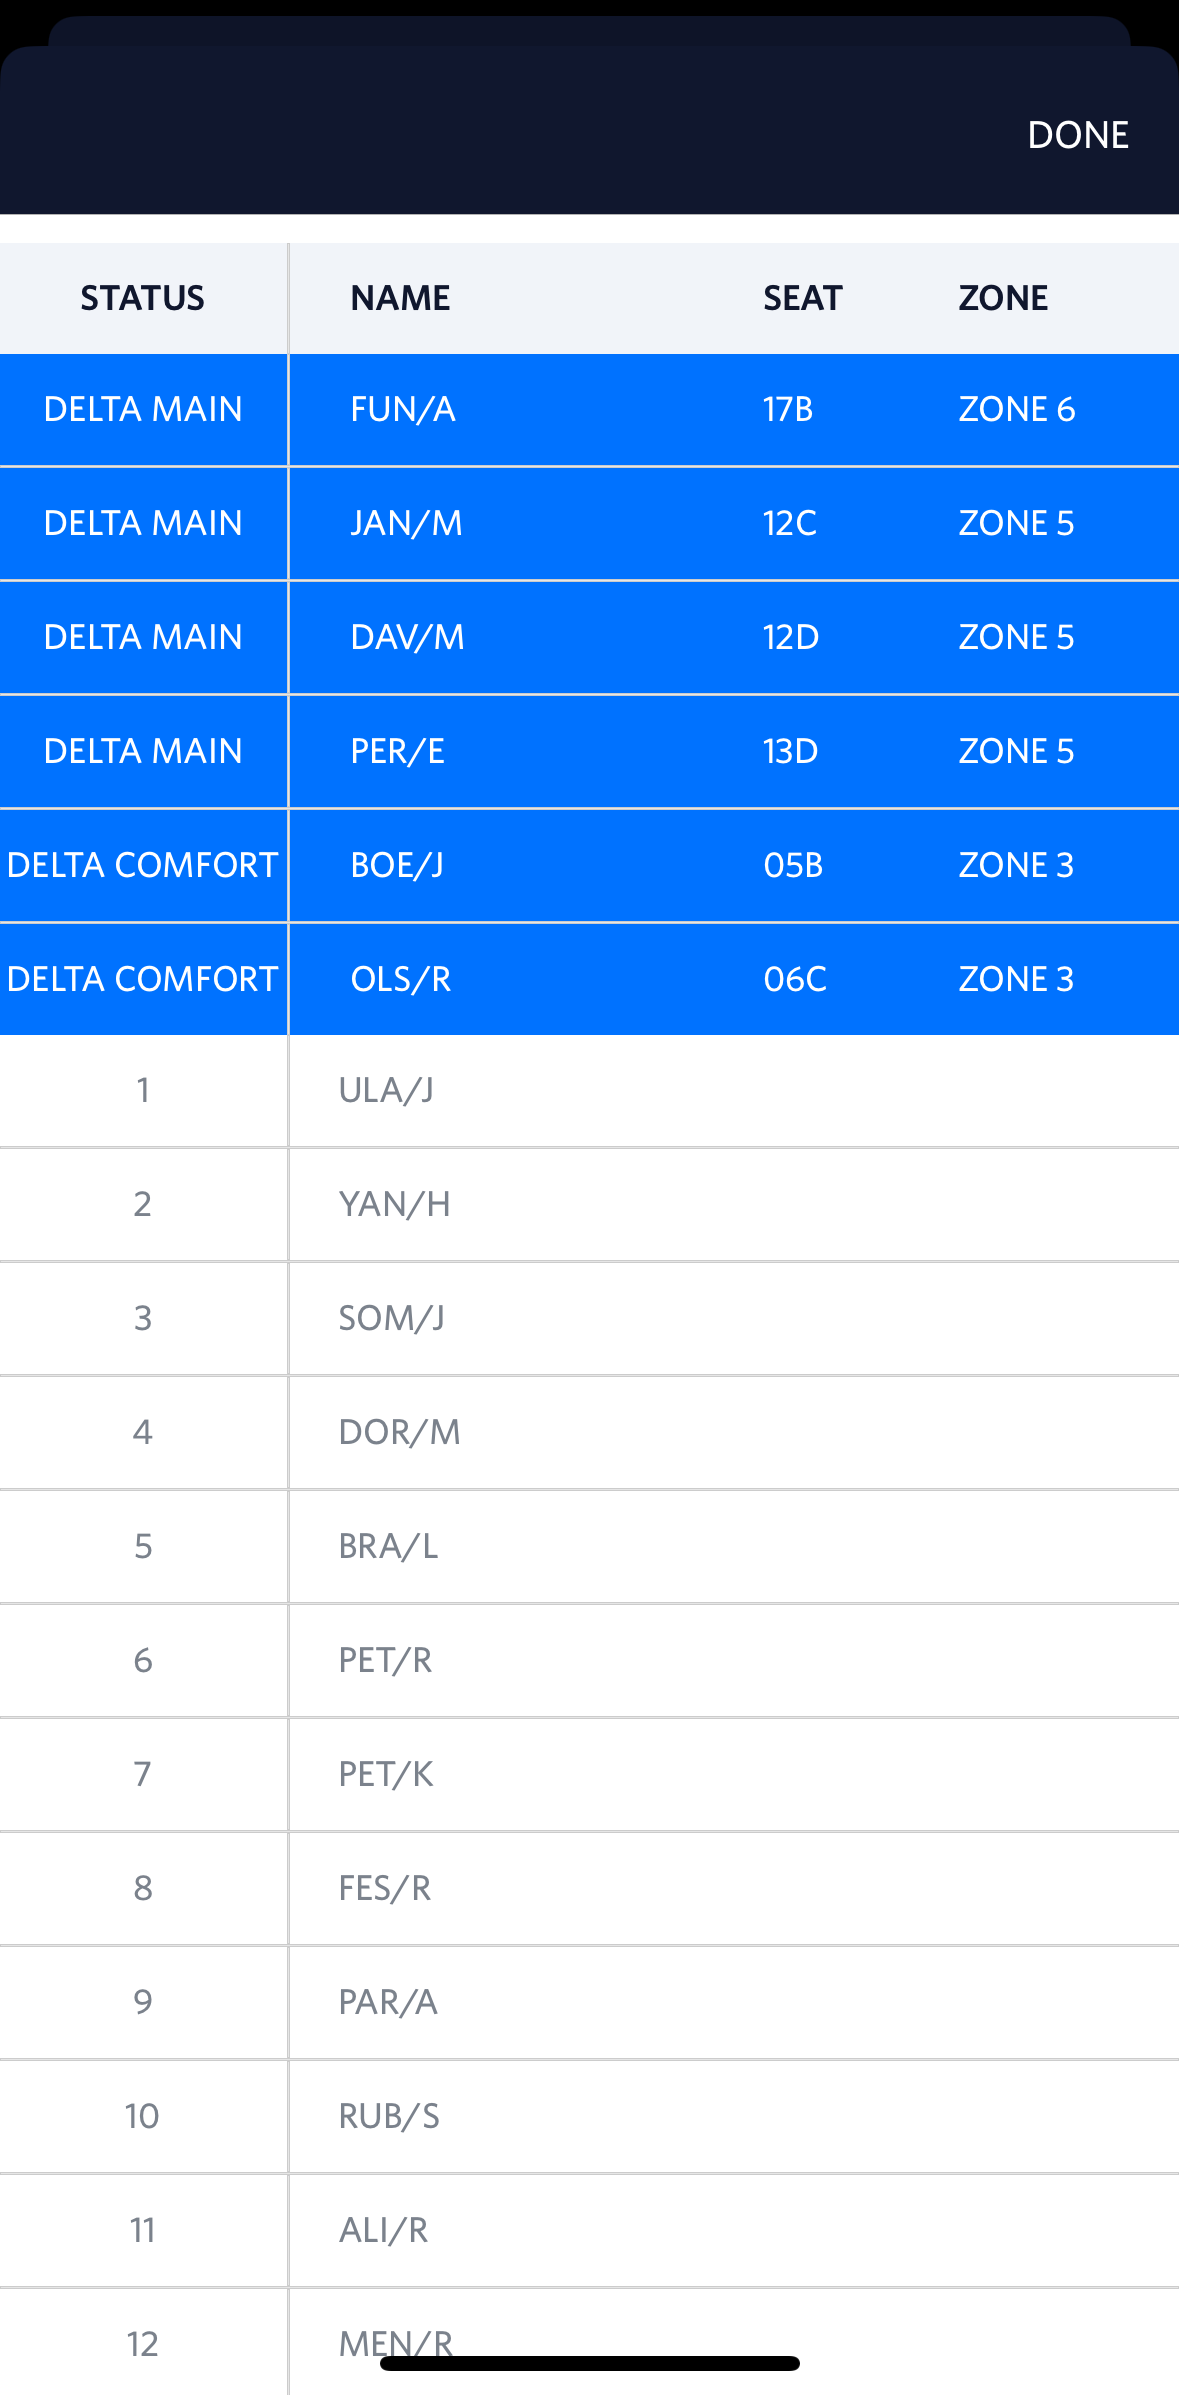1179x2395 pixels.
Task: Sort the list by STATUS column
Action: [142, 297]
